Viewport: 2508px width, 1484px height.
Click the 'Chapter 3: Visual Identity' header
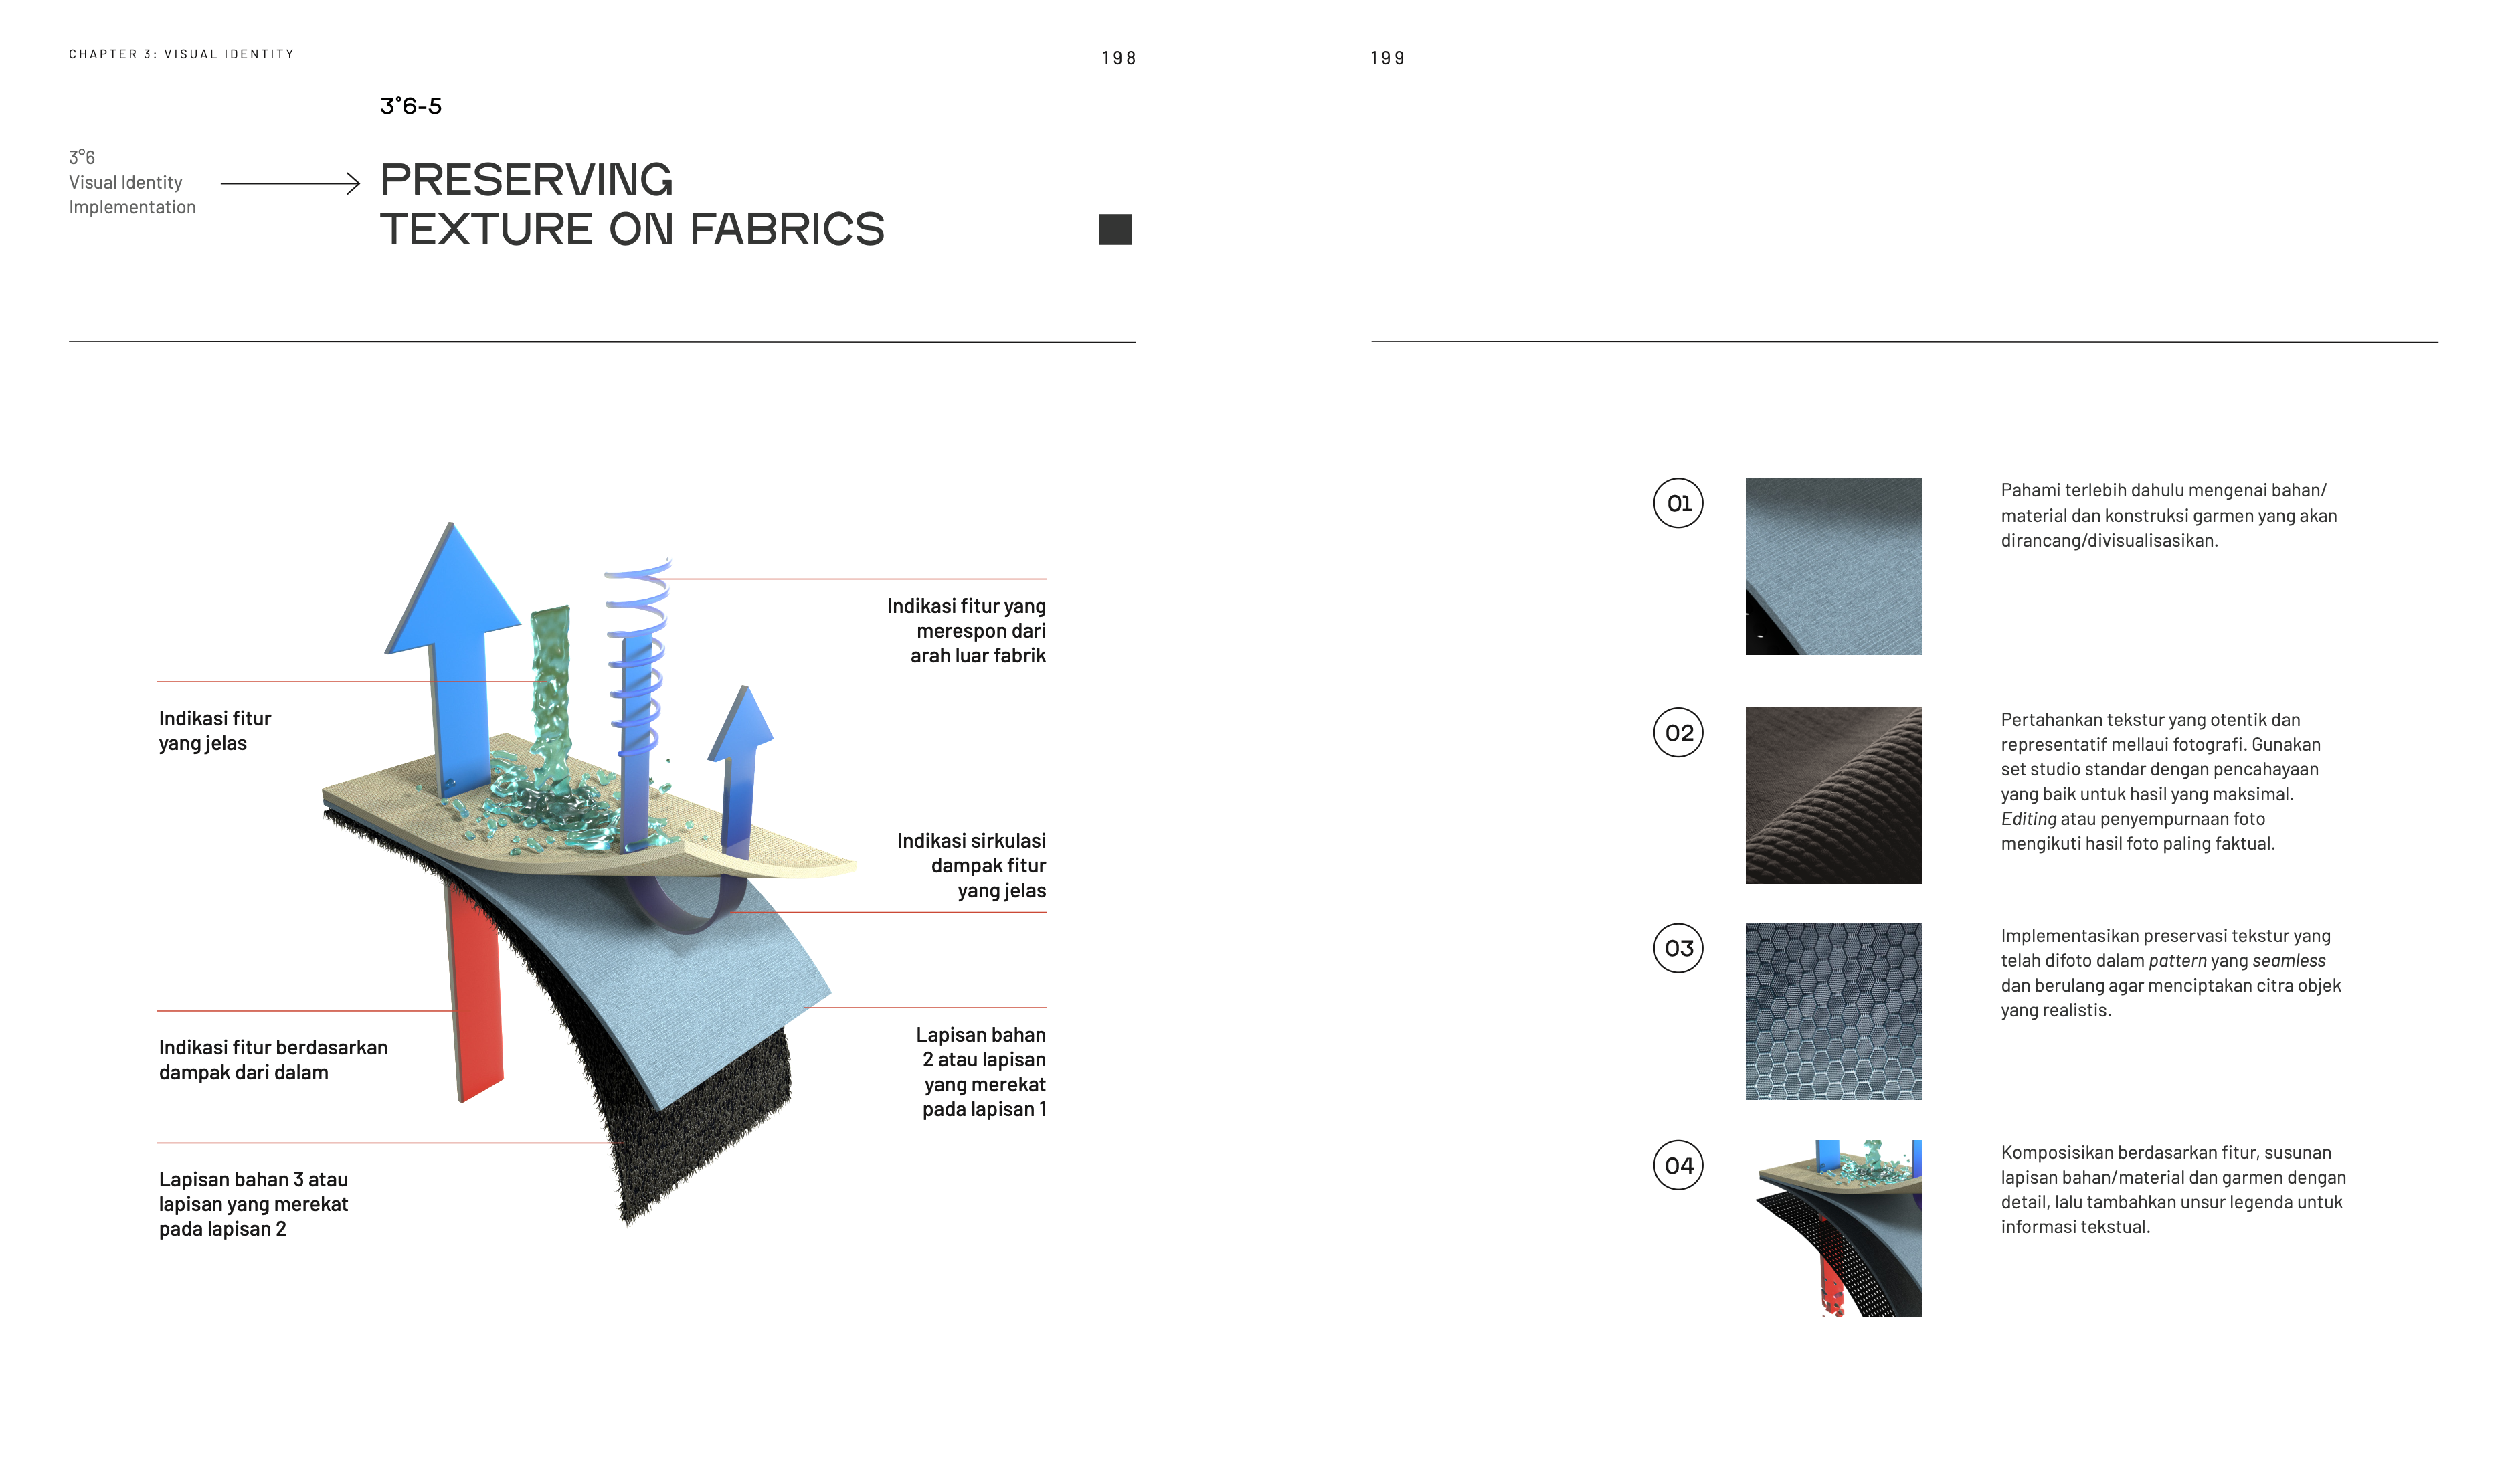(x=181, y=54)
